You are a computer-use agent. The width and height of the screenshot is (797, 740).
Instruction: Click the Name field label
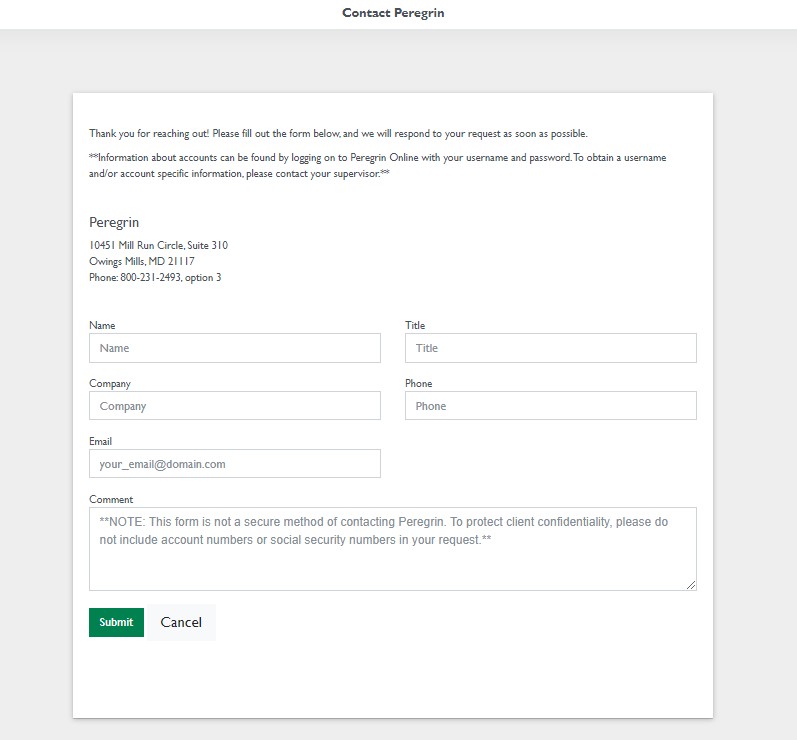102,325
